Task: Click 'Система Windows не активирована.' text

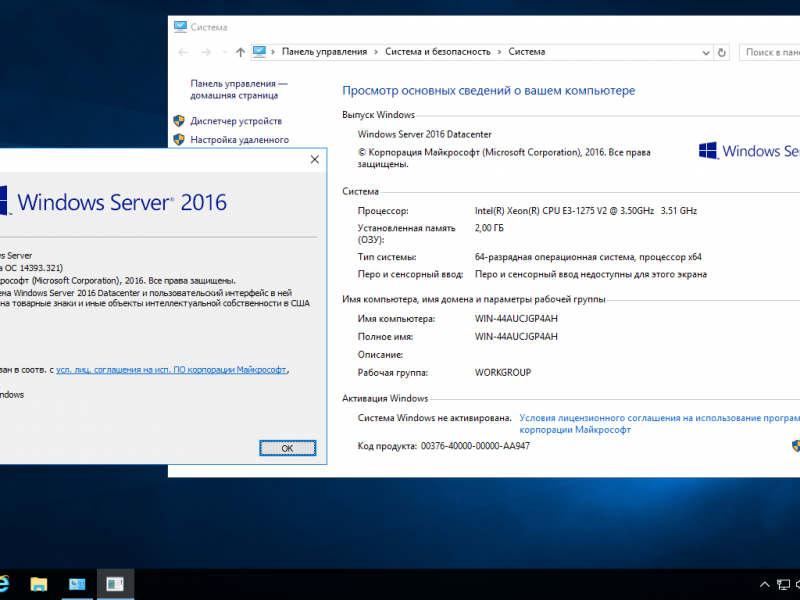Action: pos(434,418)
